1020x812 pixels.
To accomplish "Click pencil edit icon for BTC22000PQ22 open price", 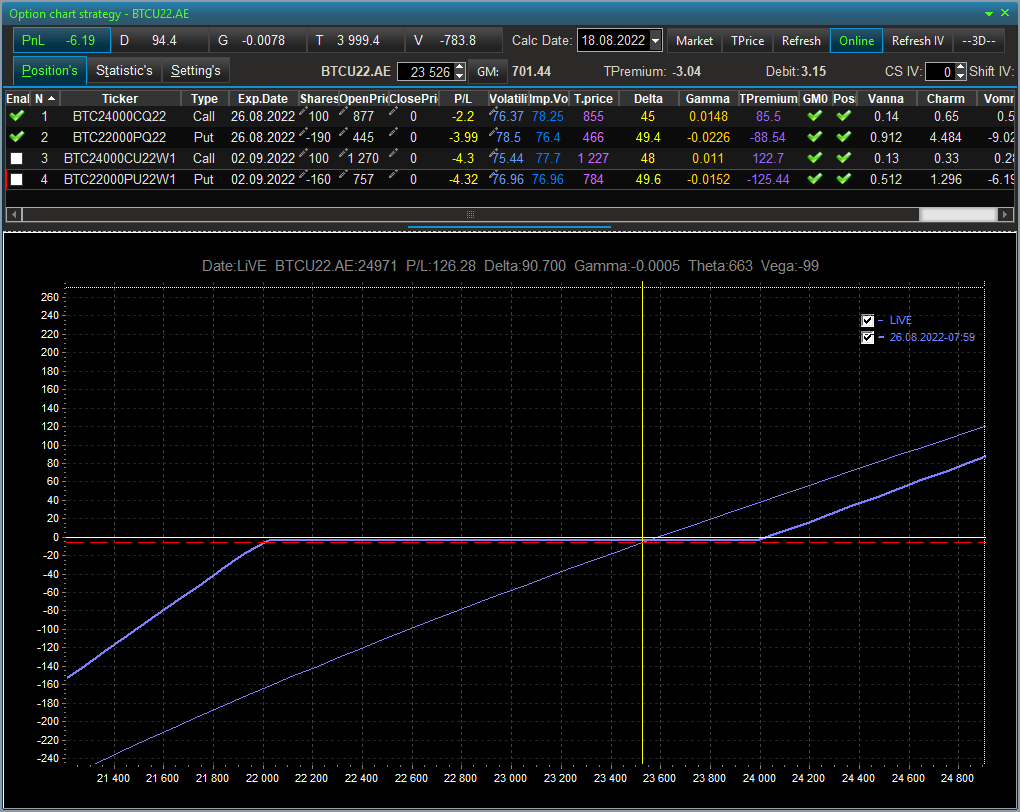I will (x=343, y=133).
